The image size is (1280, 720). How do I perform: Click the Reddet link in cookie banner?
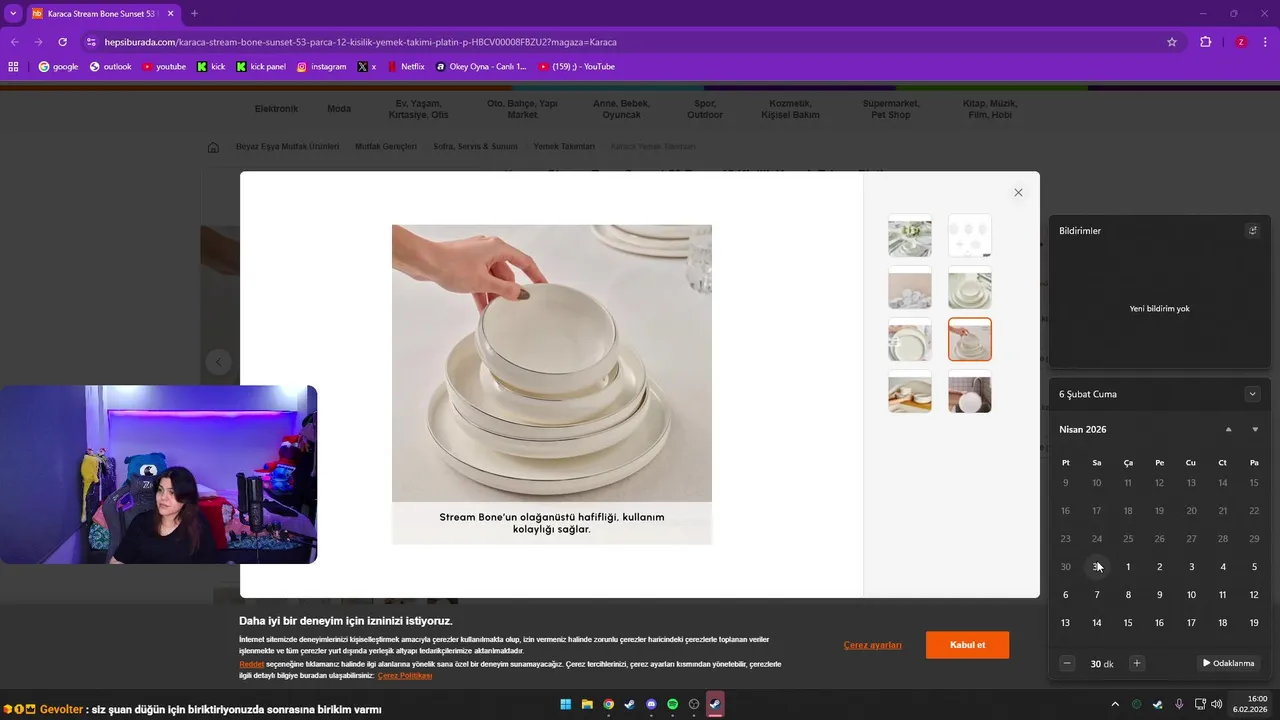252,664
